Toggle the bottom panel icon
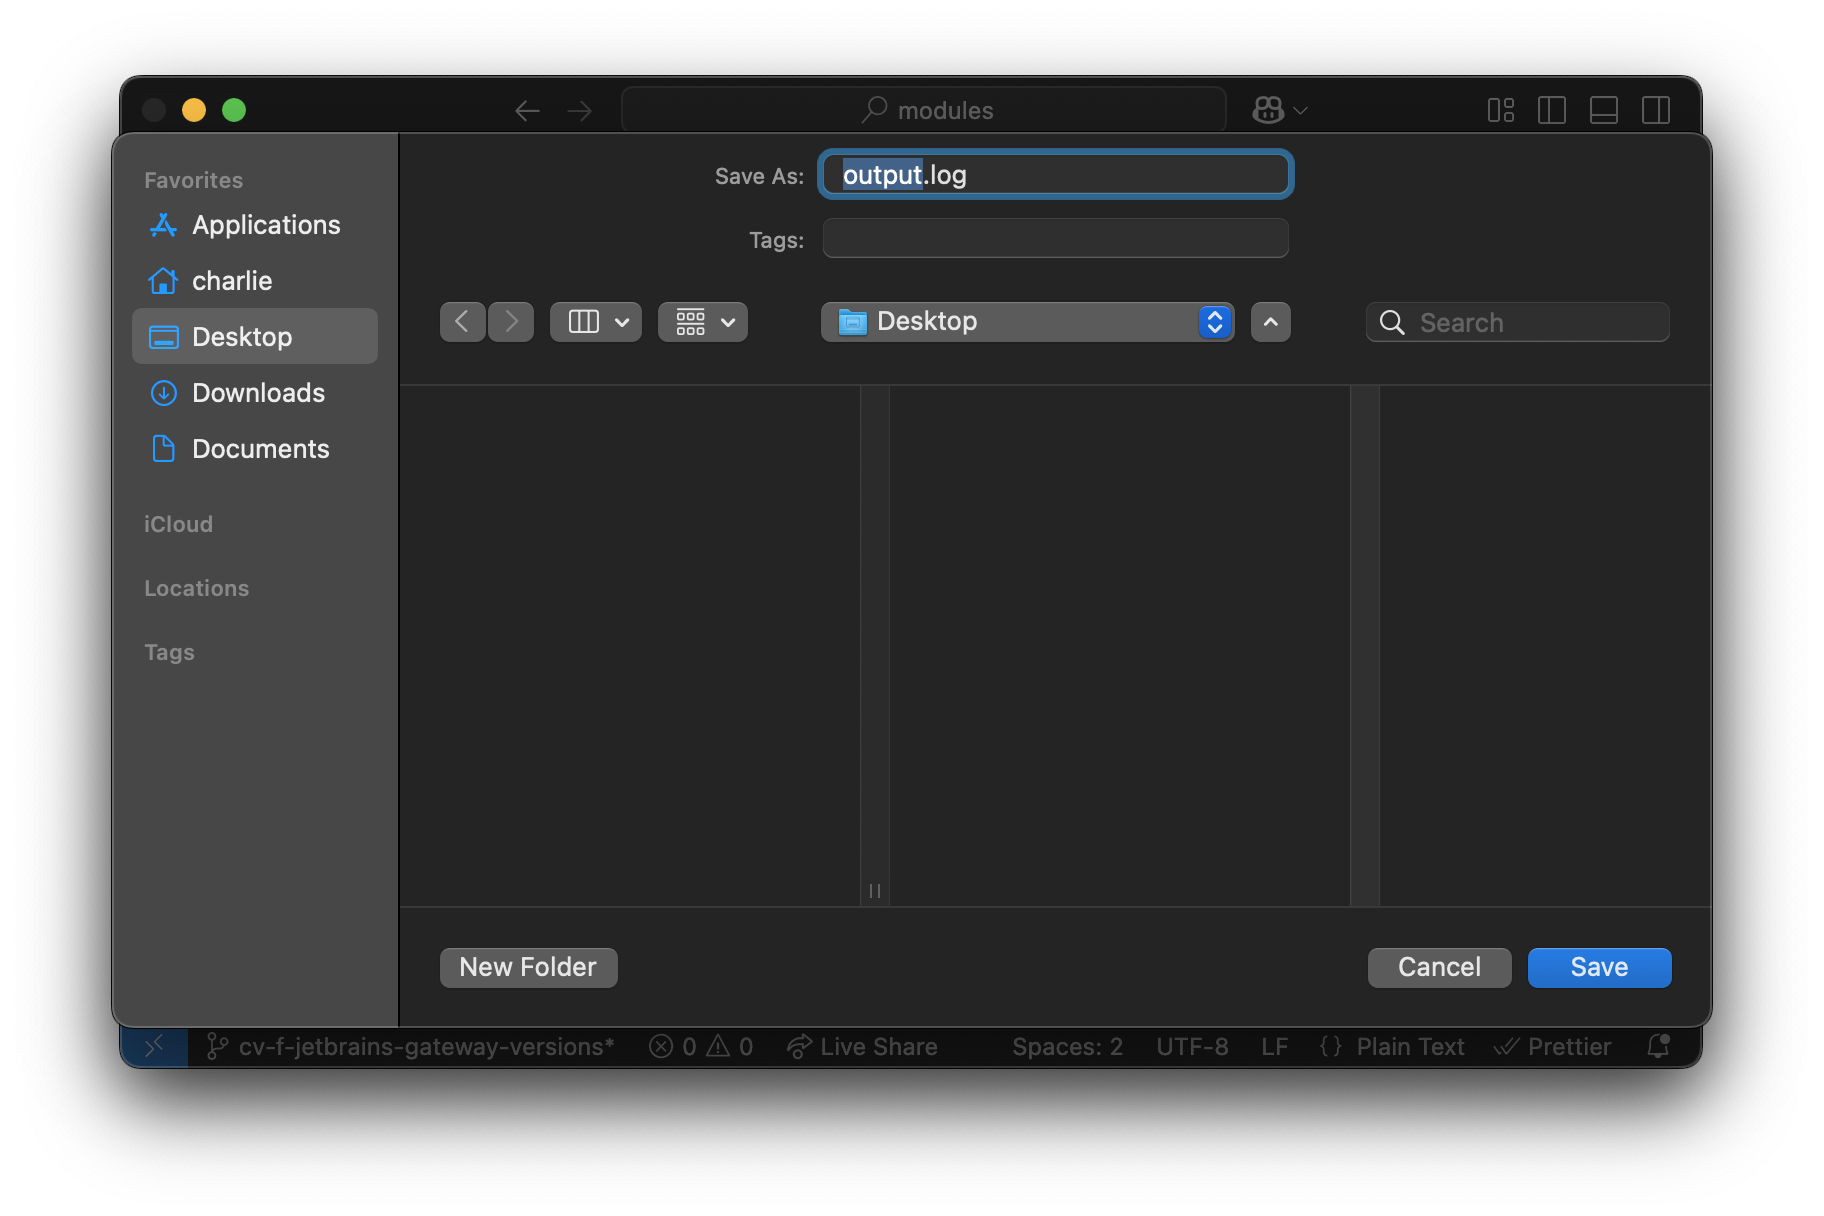 pos(1603,110)
